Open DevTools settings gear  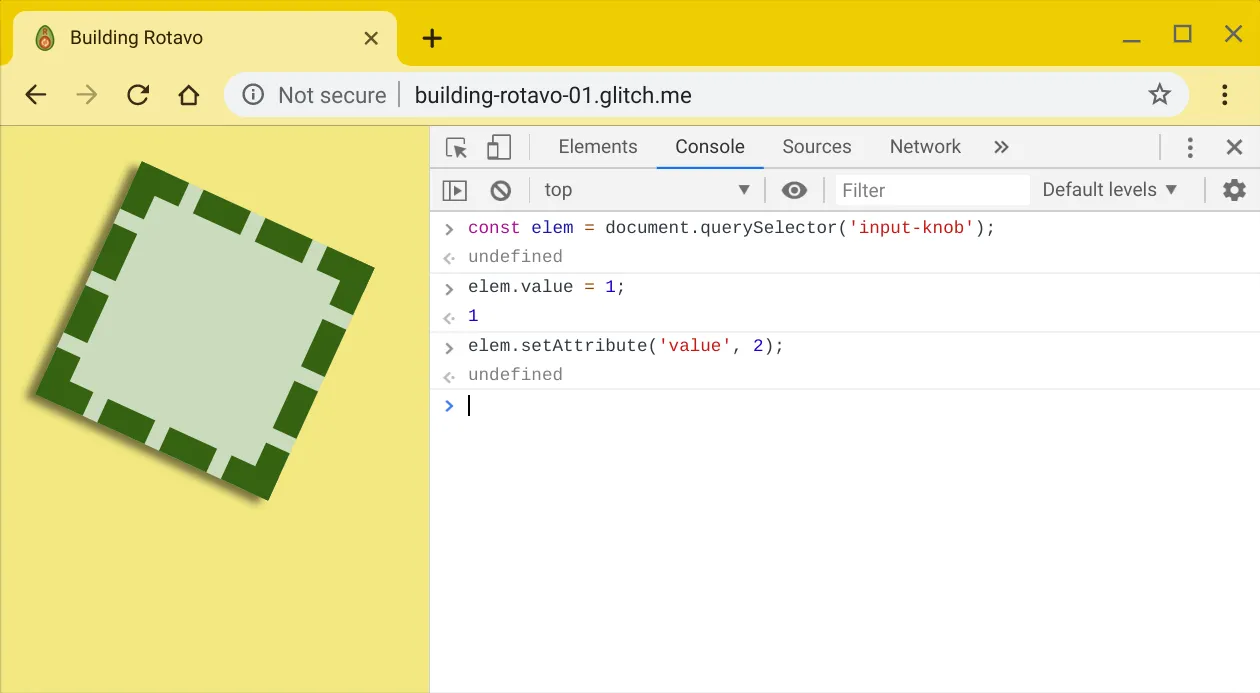[x=1234, y=189]
